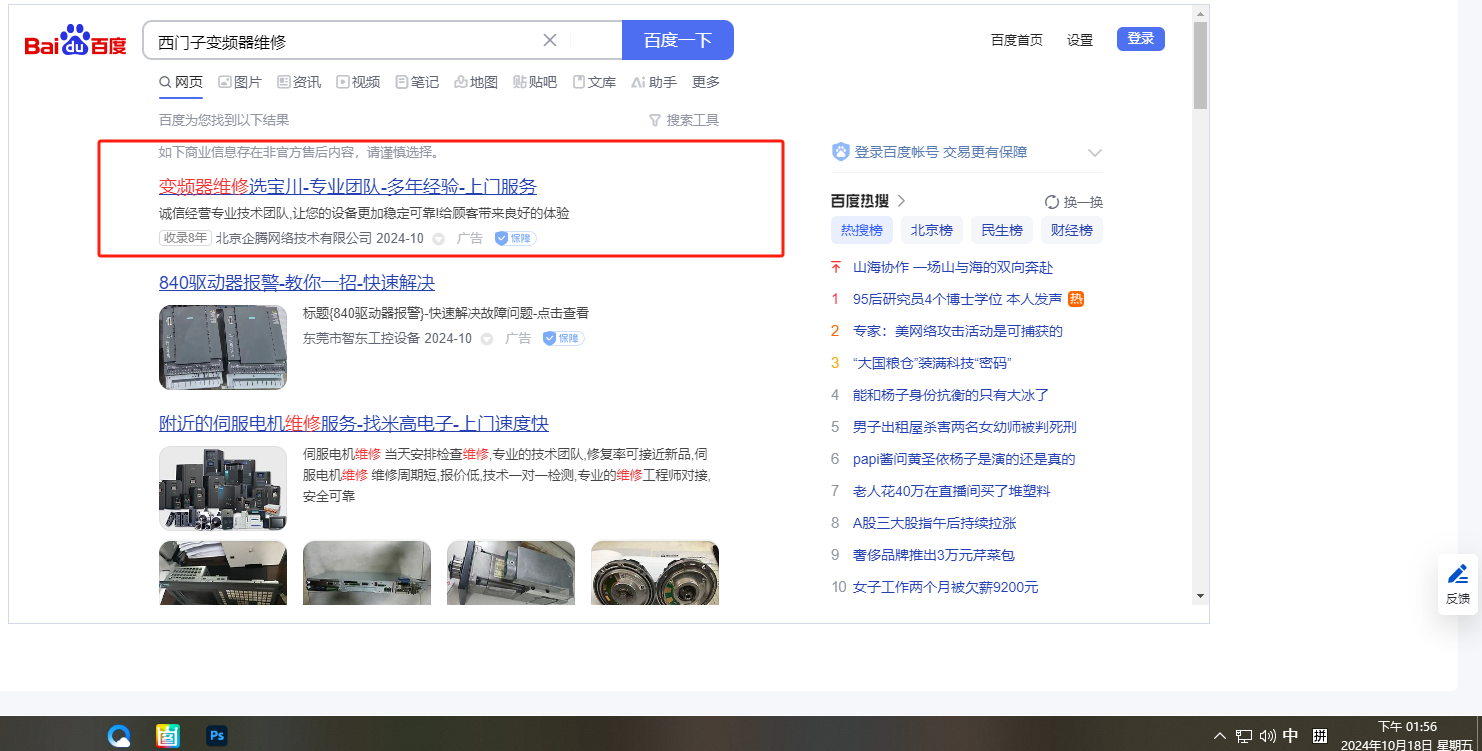1482x751 pixels.
Task: Open the 840驱动器报警 result thumbnail
Action: [223, 347]
